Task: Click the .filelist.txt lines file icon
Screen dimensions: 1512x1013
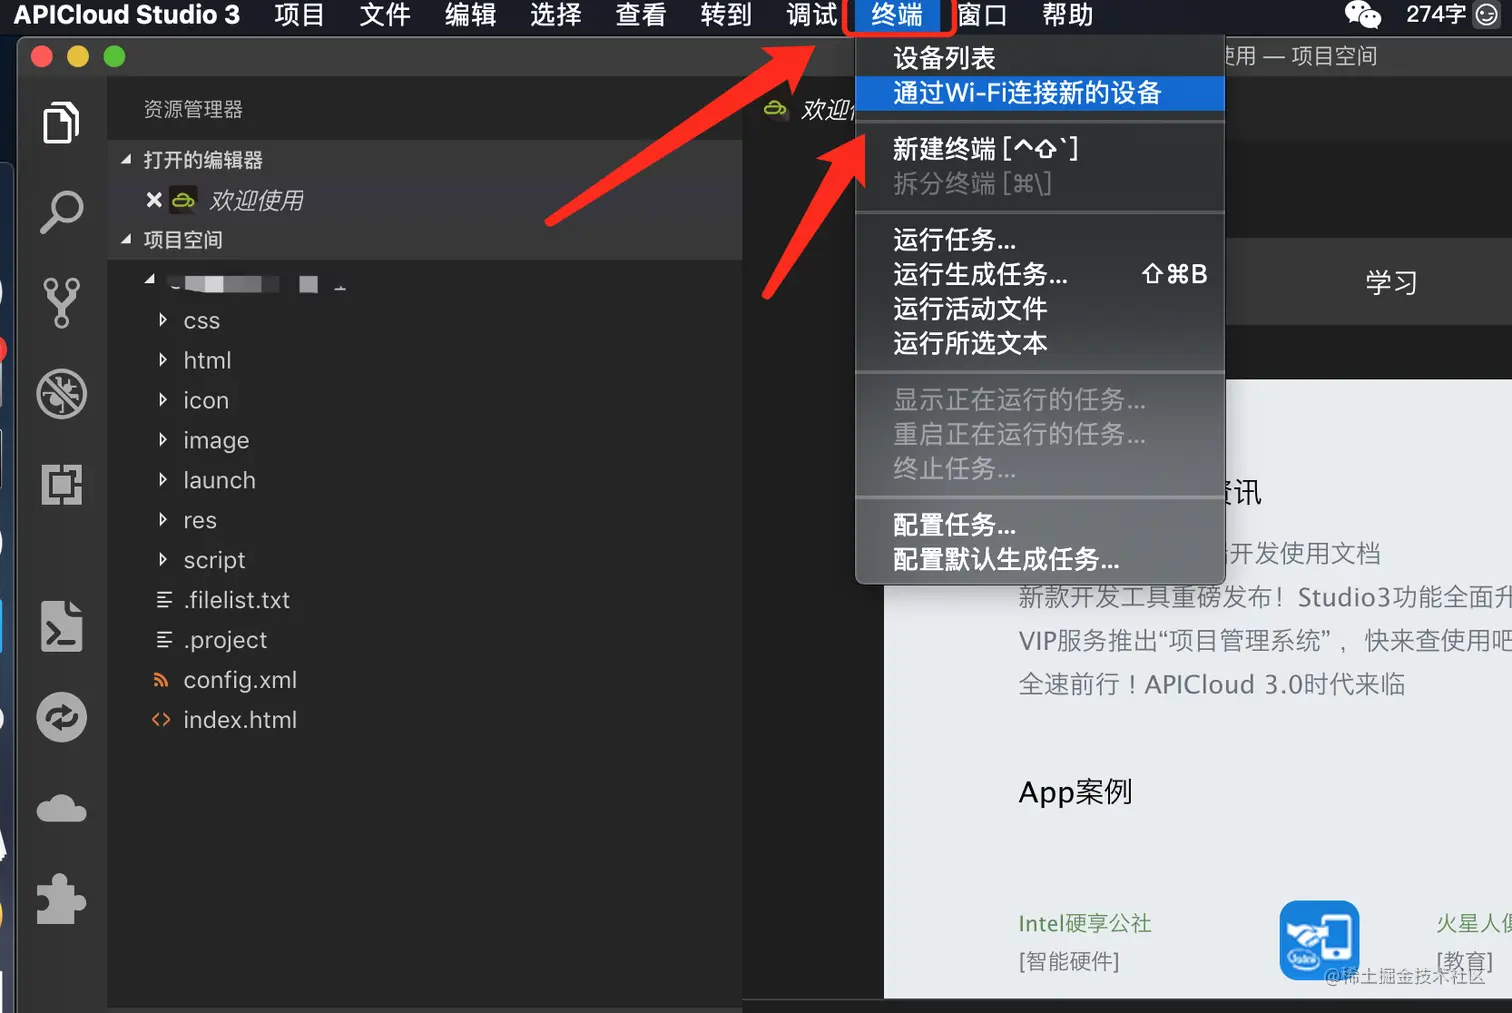Action: point(164,600)
